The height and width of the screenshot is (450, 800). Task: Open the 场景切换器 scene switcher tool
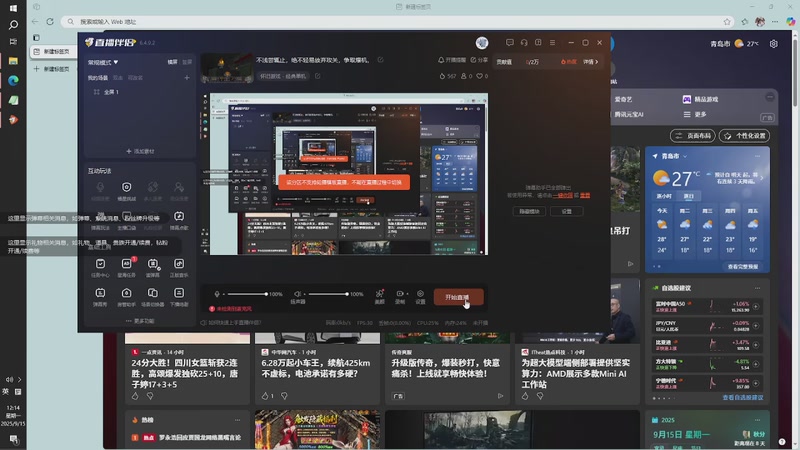point(153,296)
